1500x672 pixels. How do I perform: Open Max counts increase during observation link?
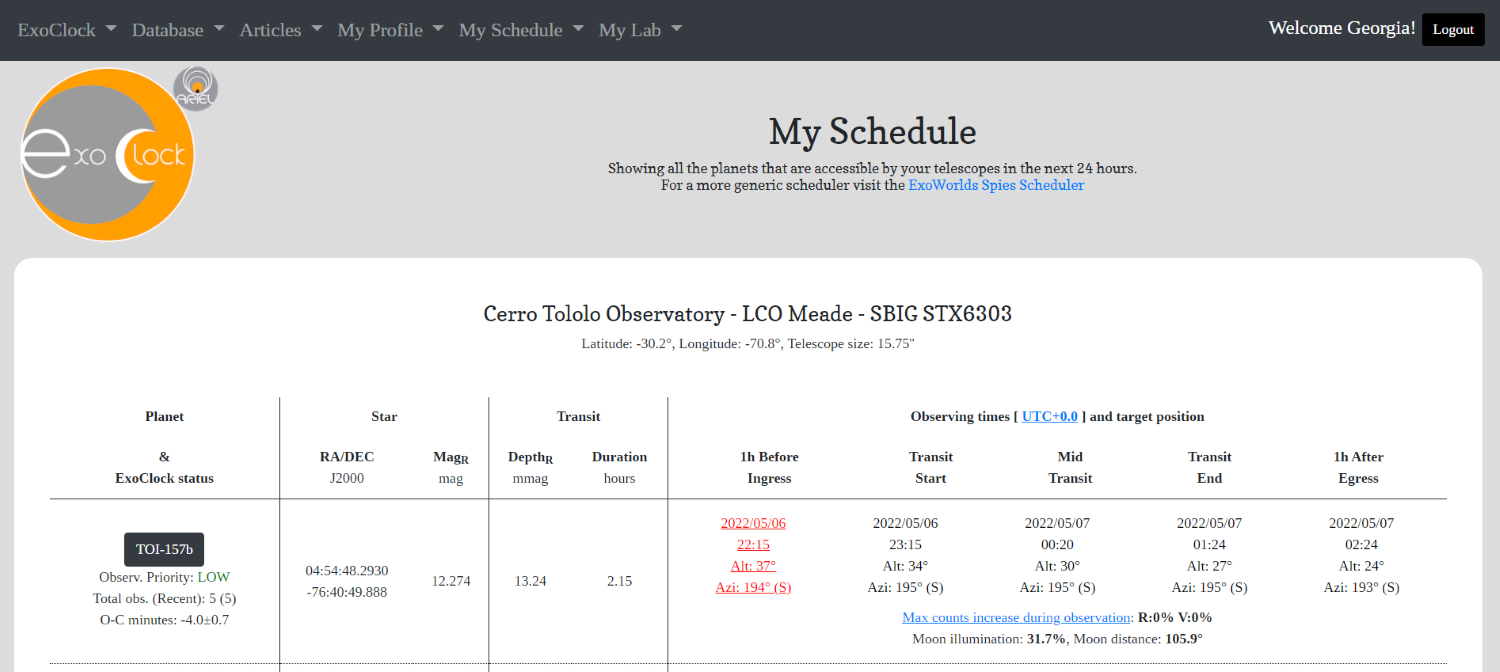click(x=1017, y=617)
